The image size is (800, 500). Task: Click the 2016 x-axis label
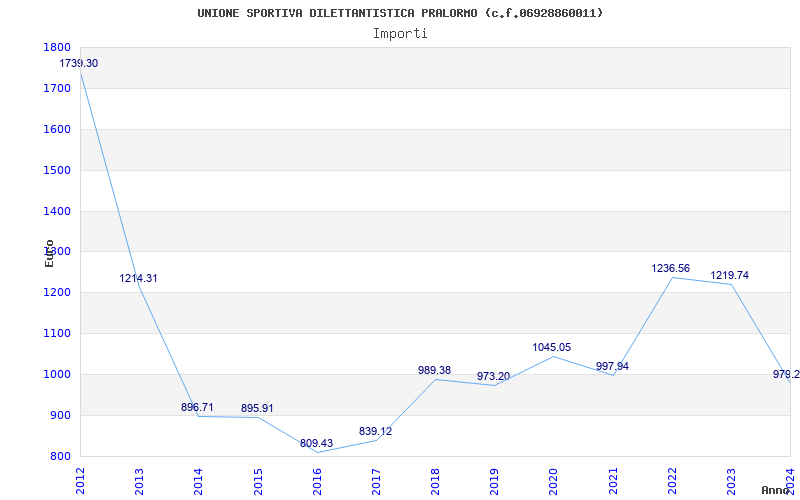tap(317, 482)
